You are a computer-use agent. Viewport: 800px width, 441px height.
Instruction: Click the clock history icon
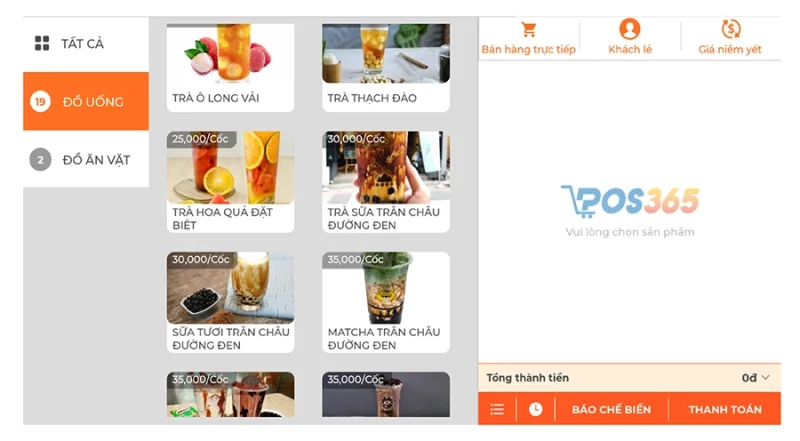(536, 409)
